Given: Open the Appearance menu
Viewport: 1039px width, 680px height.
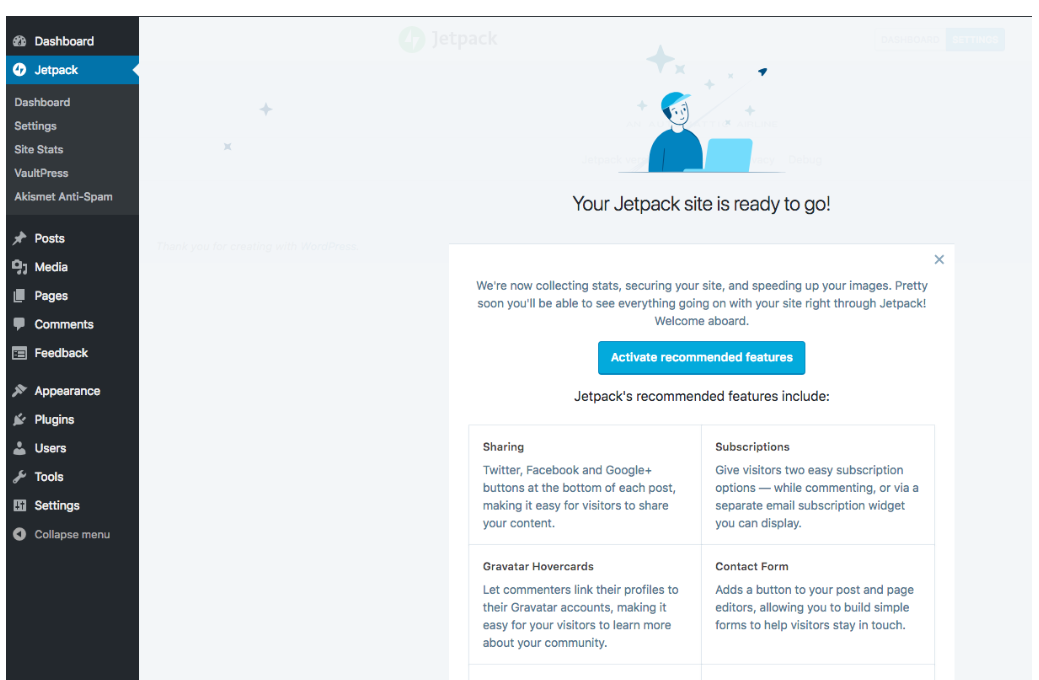Looking at the screenshot, I should point(68,391).
